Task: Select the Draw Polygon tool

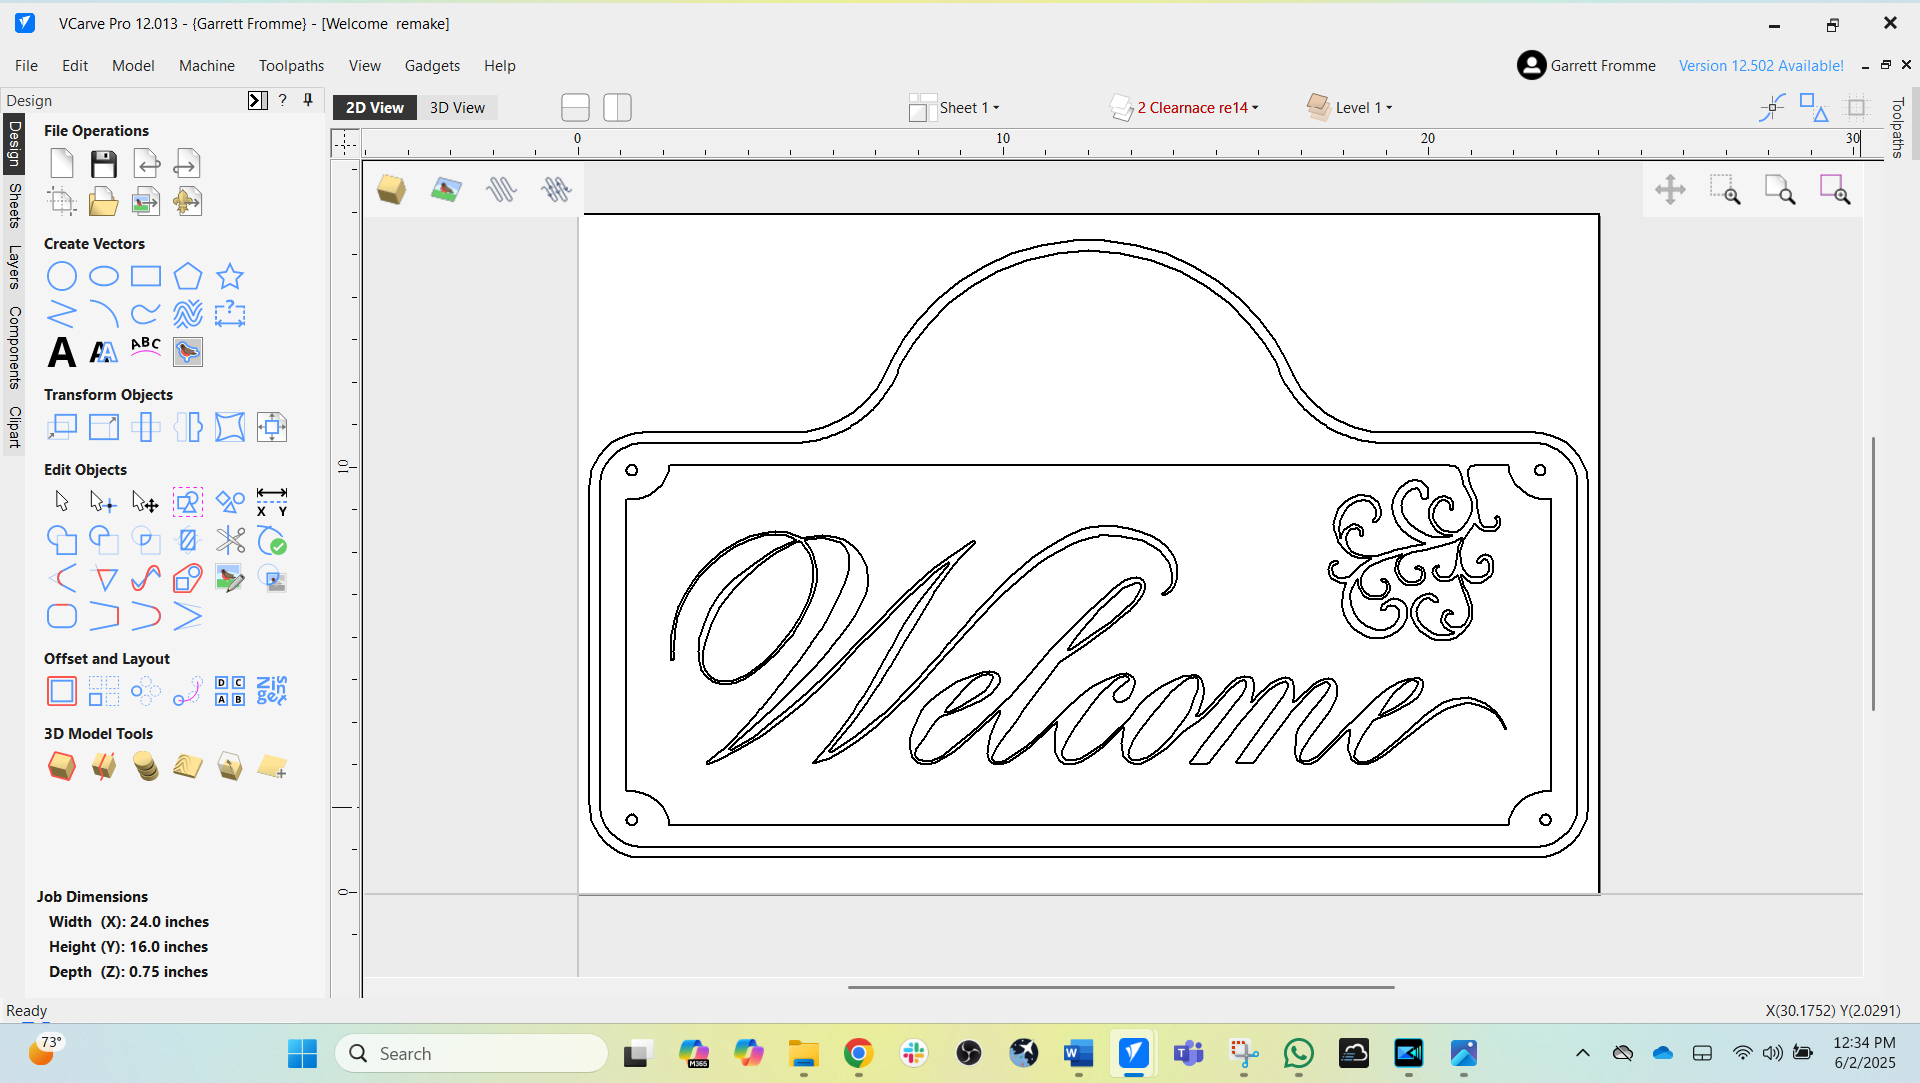Action: (x=187, y=276)
